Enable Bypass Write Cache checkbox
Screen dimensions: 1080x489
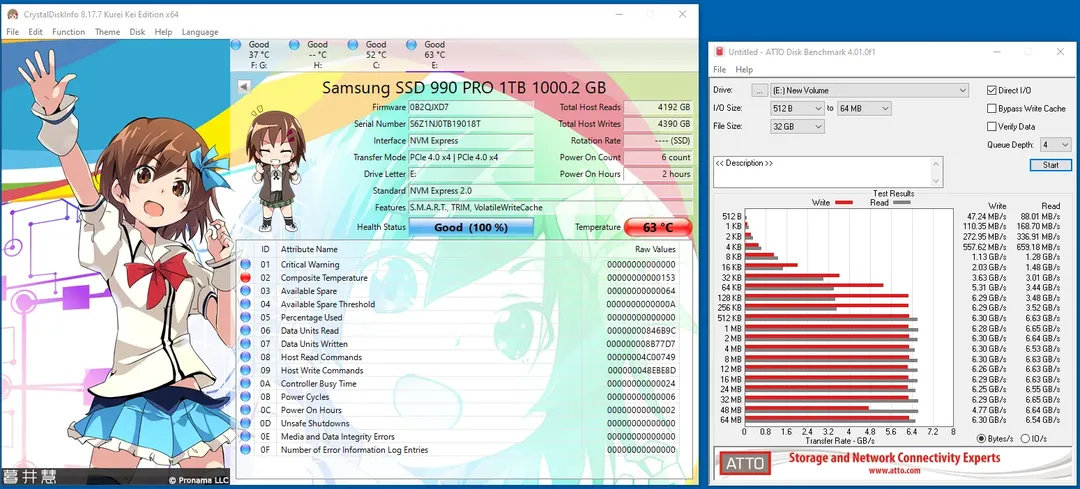(x=992, y=108)
